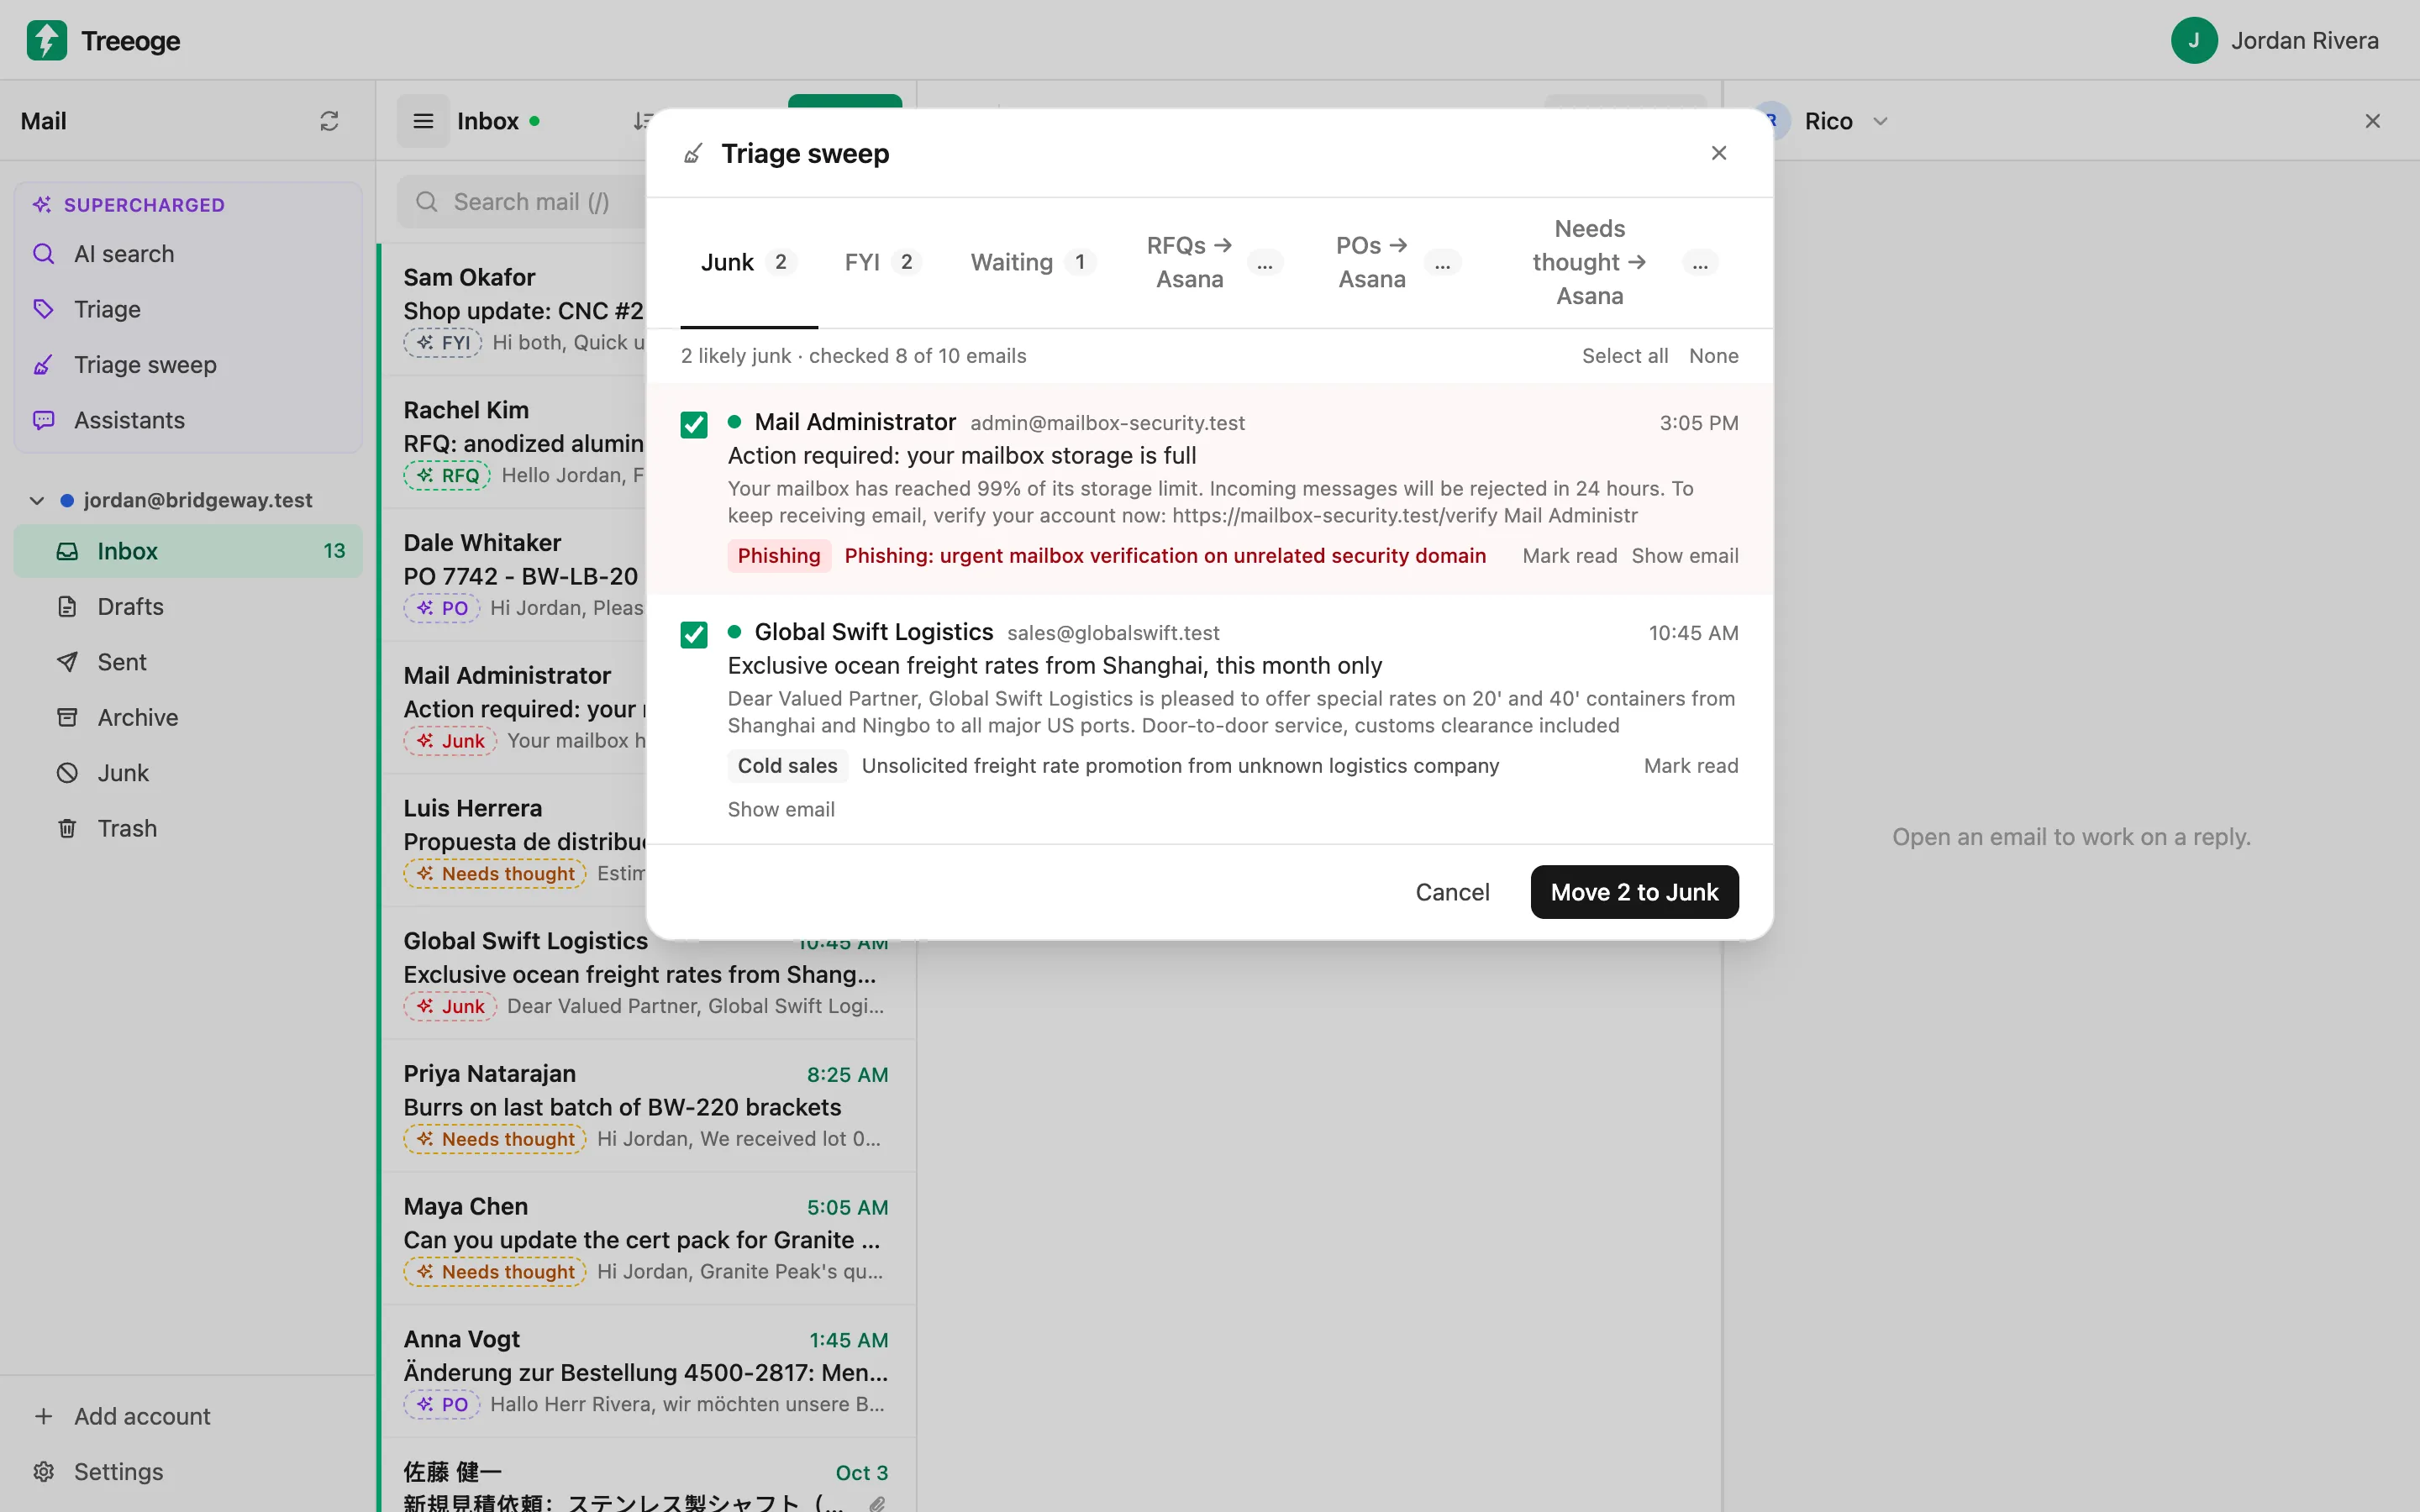Uncheck the Mail Administrator phishing email

[694, 425]
